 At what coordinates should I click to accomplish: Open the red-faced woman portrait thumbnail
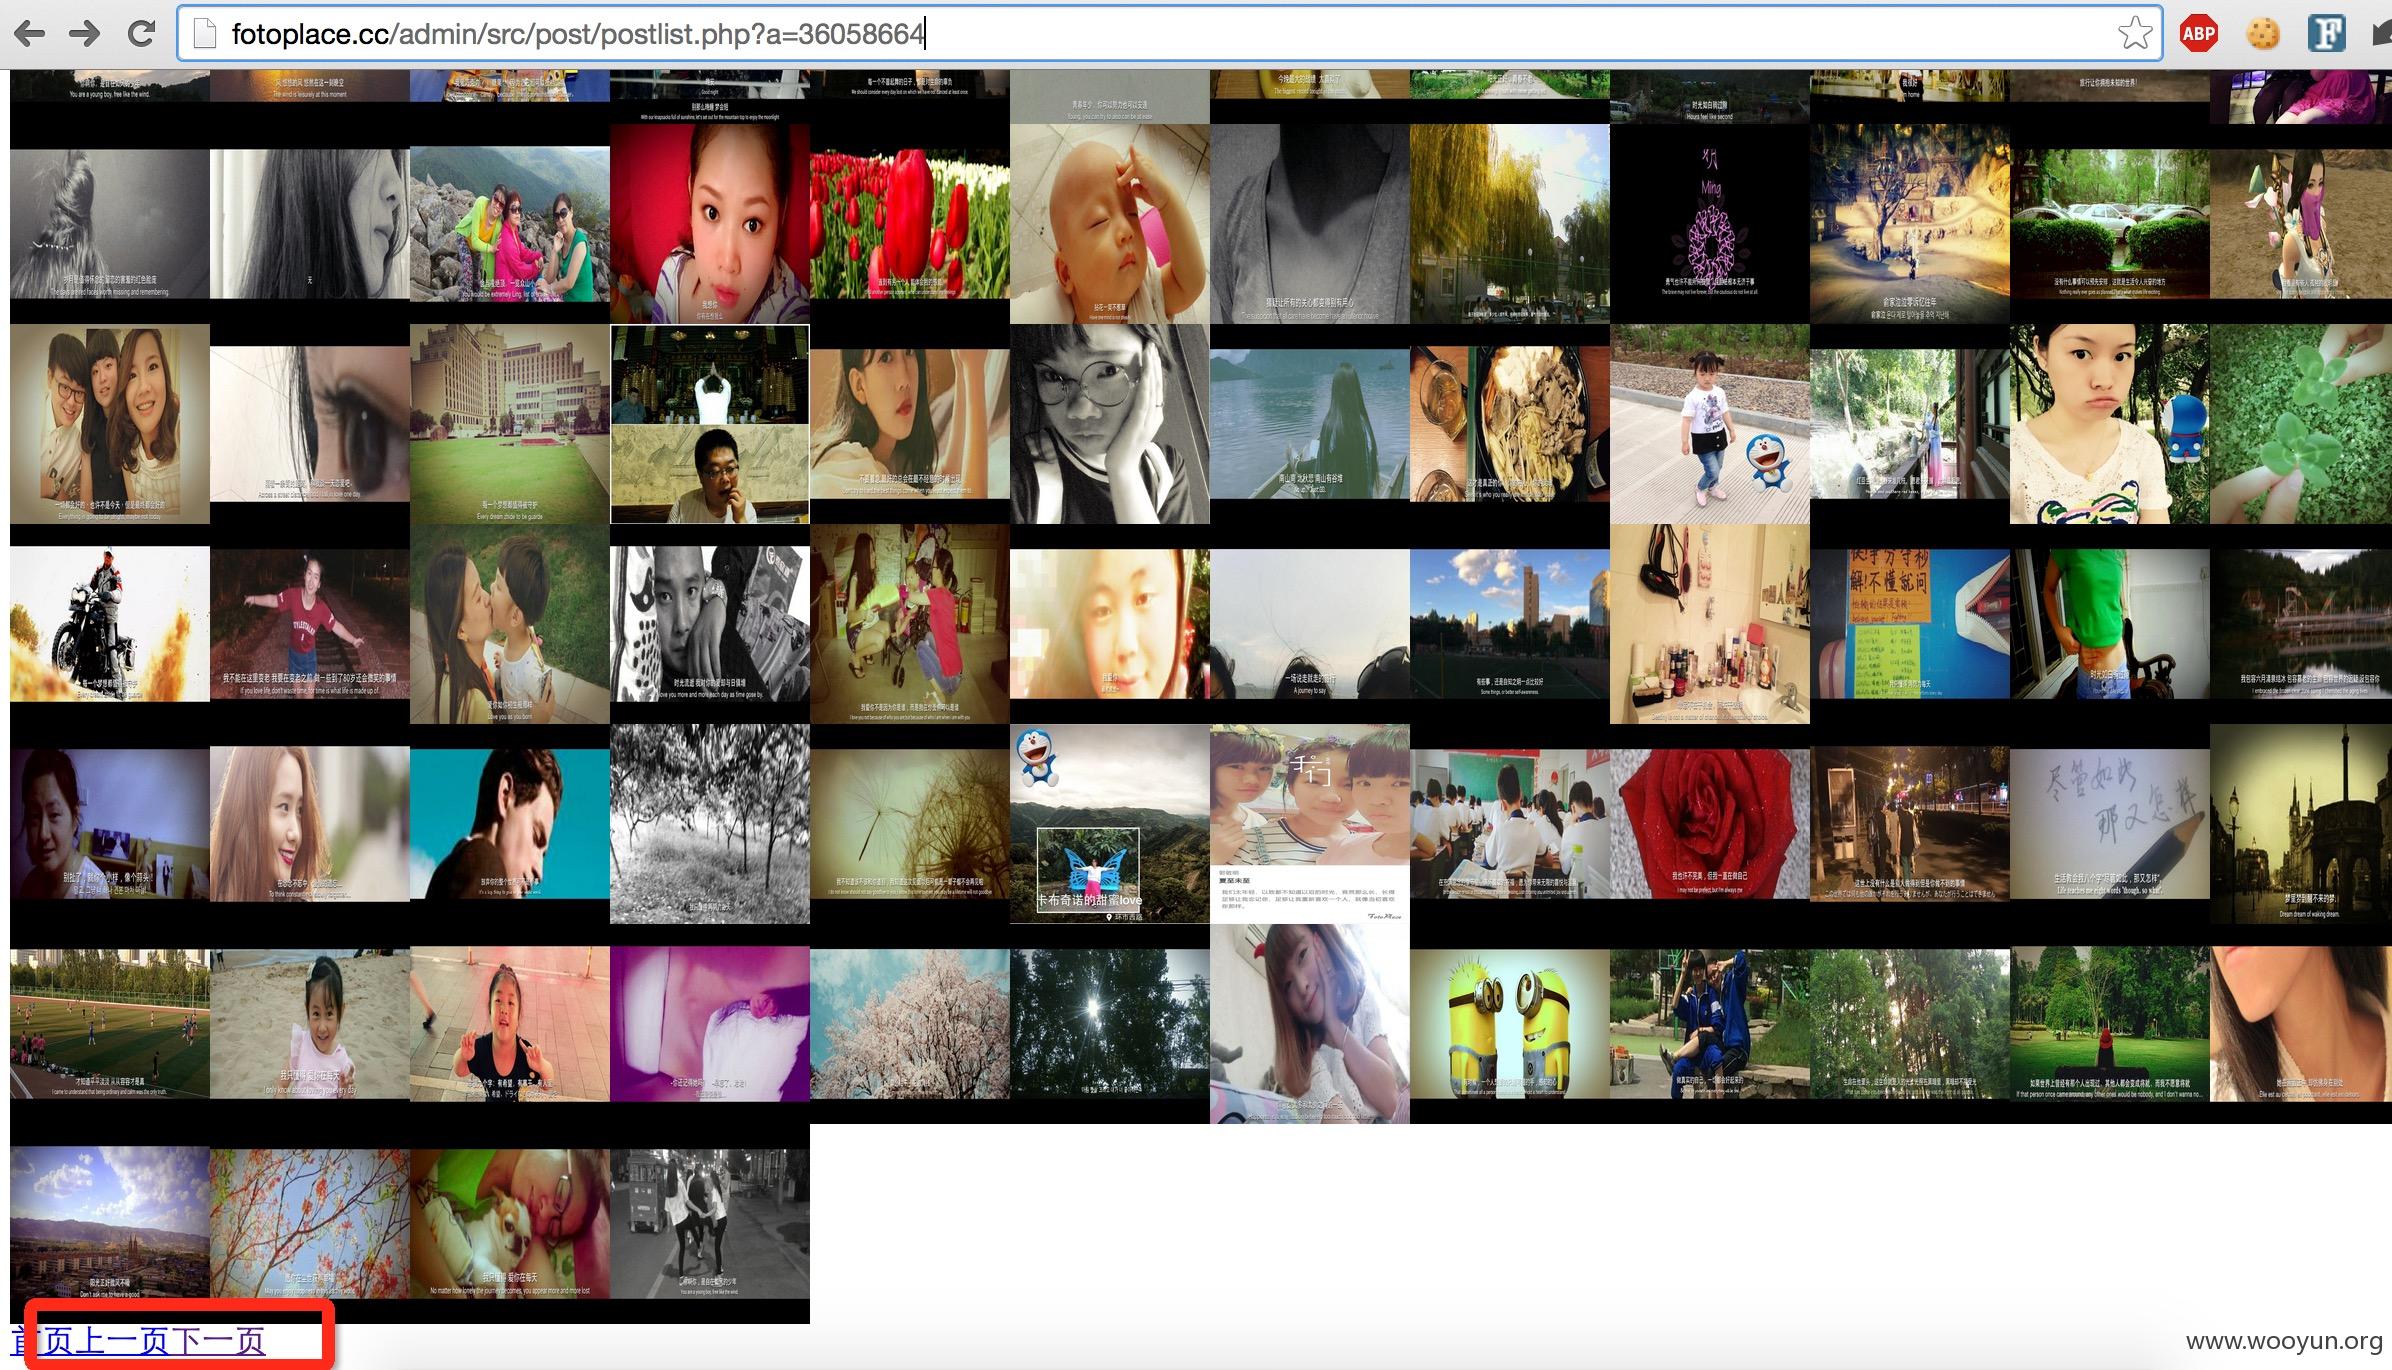[x=710, y=224]
